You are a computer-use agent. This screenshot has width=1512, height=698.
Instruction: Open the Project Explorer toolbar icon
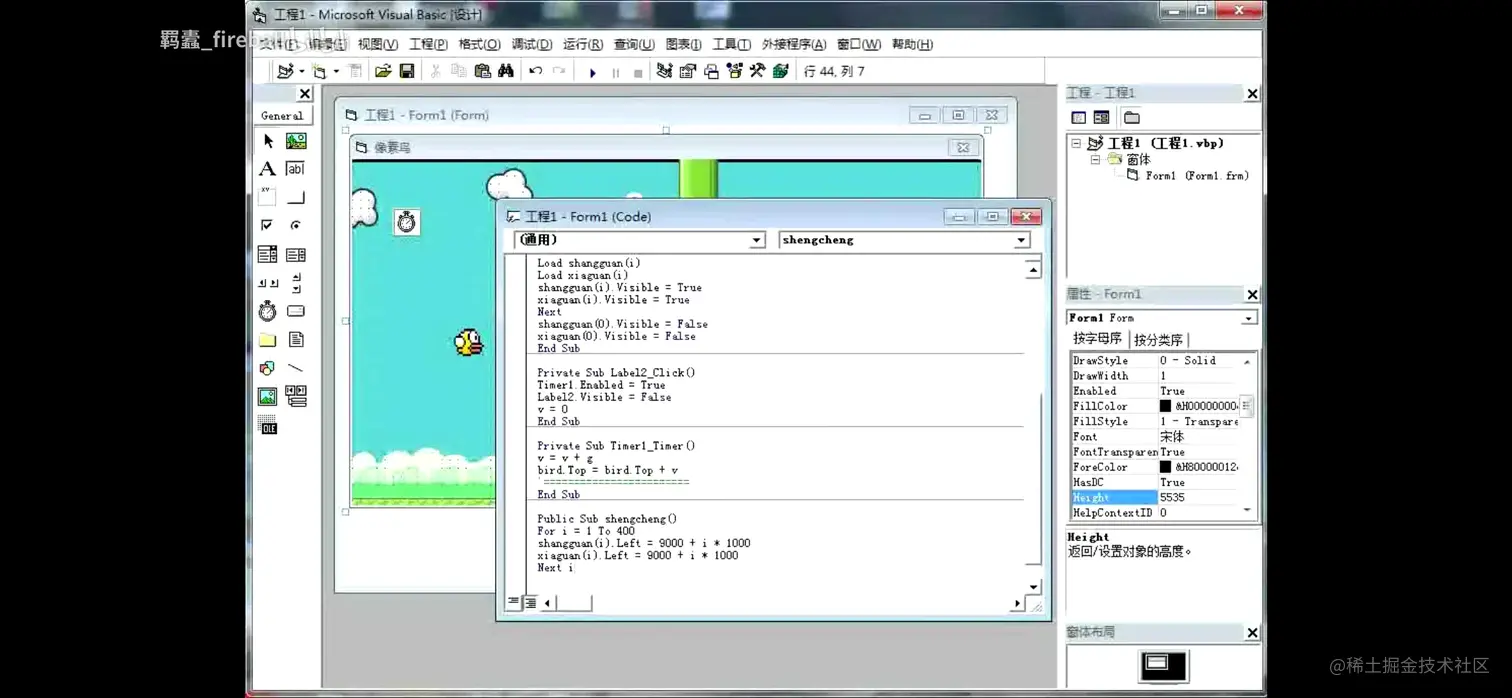[x=664, y=71]
